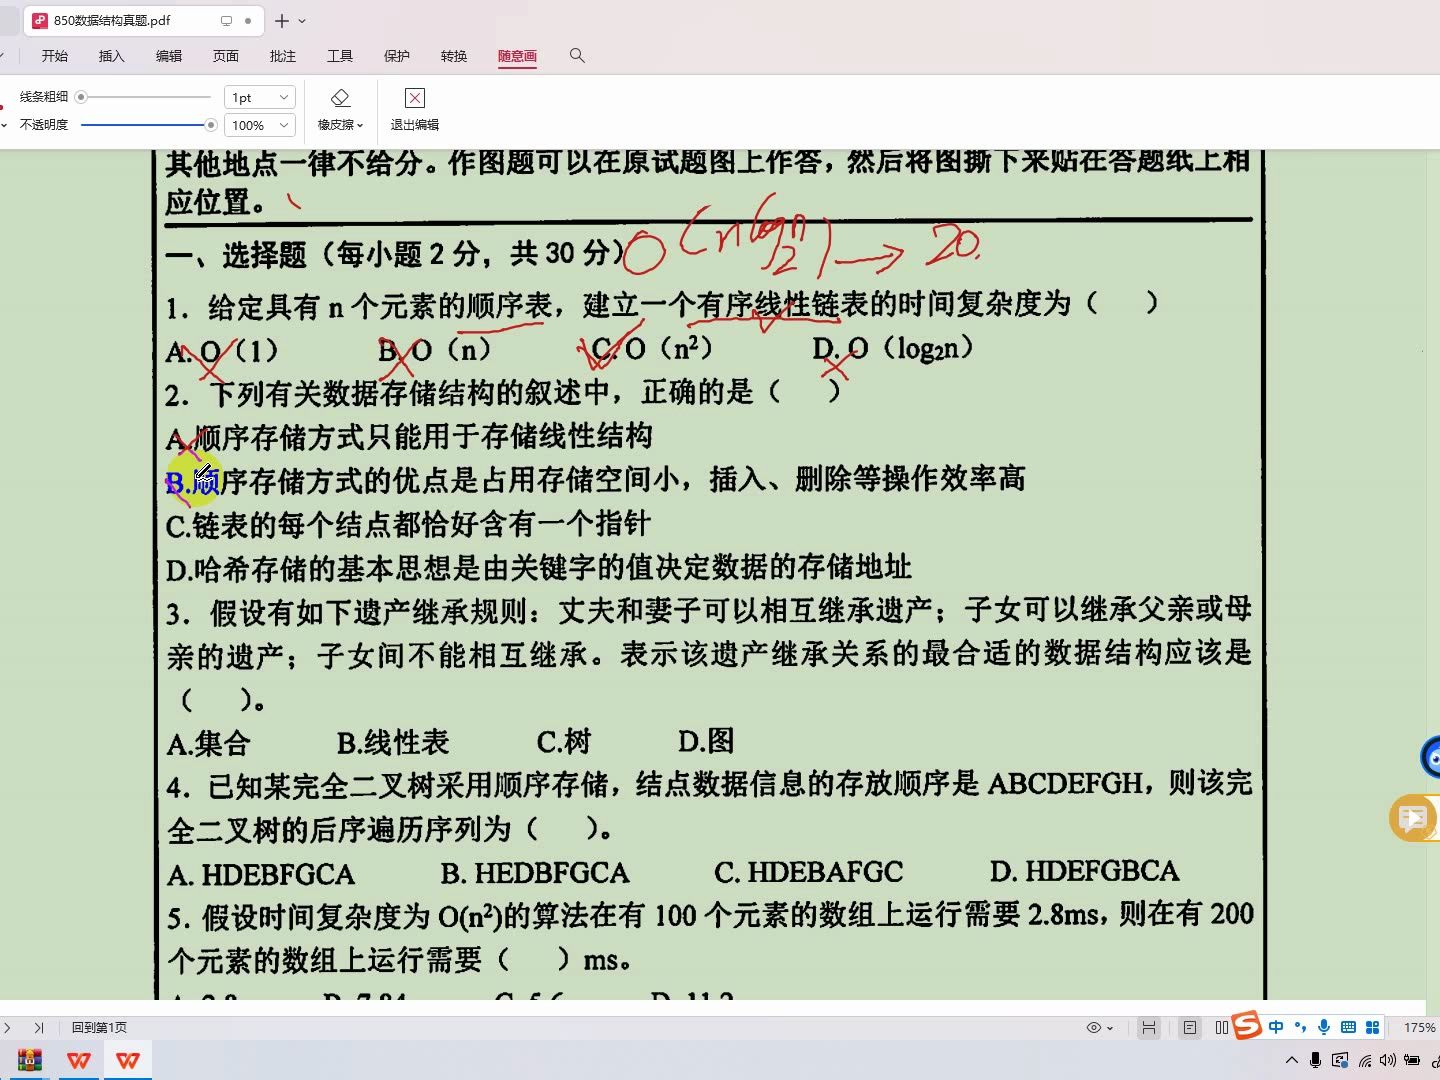Click option C. HDEBAFGC
This screenshot has height=1080, width=1440.
[808, 872]
